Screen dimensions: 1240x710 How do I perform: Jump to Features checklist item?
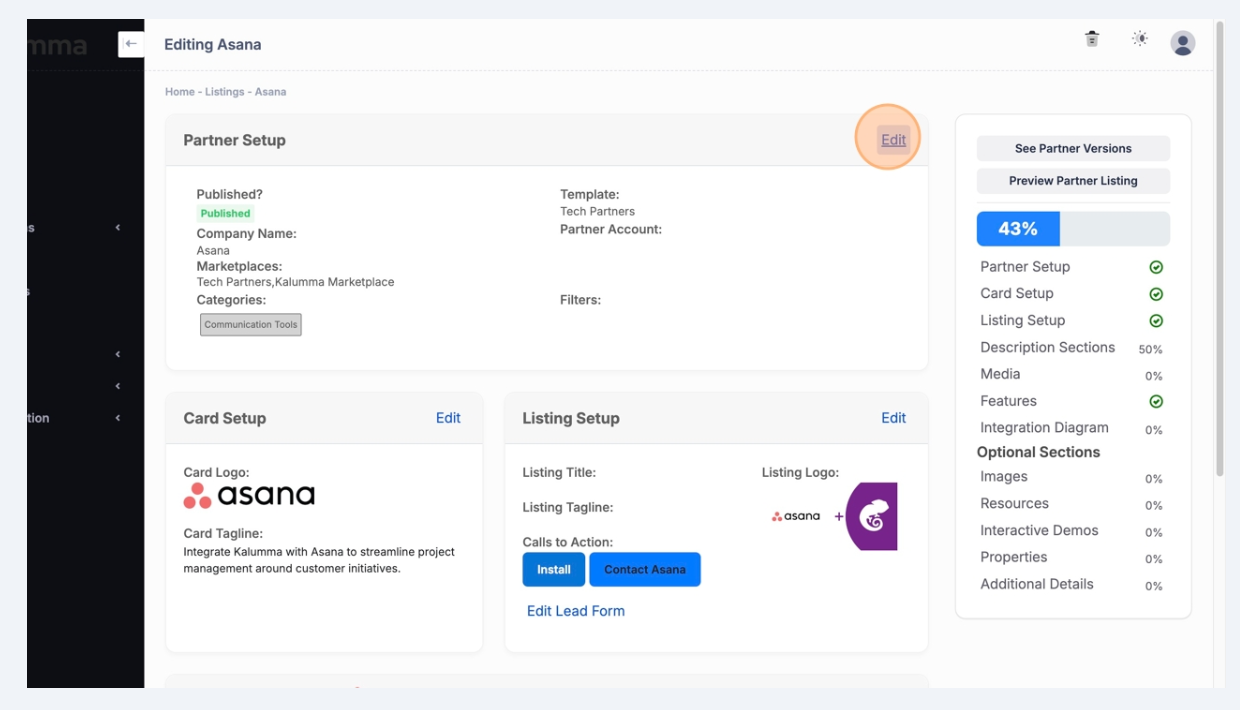pyautogui.click(x=1008, y=401)
